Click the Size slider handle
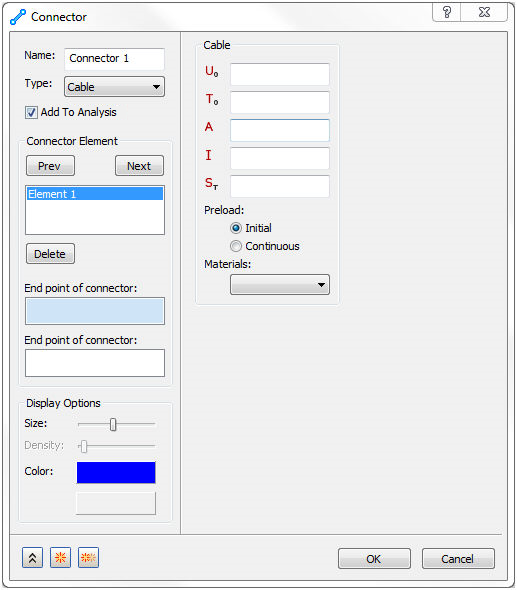 coord(113,424)
